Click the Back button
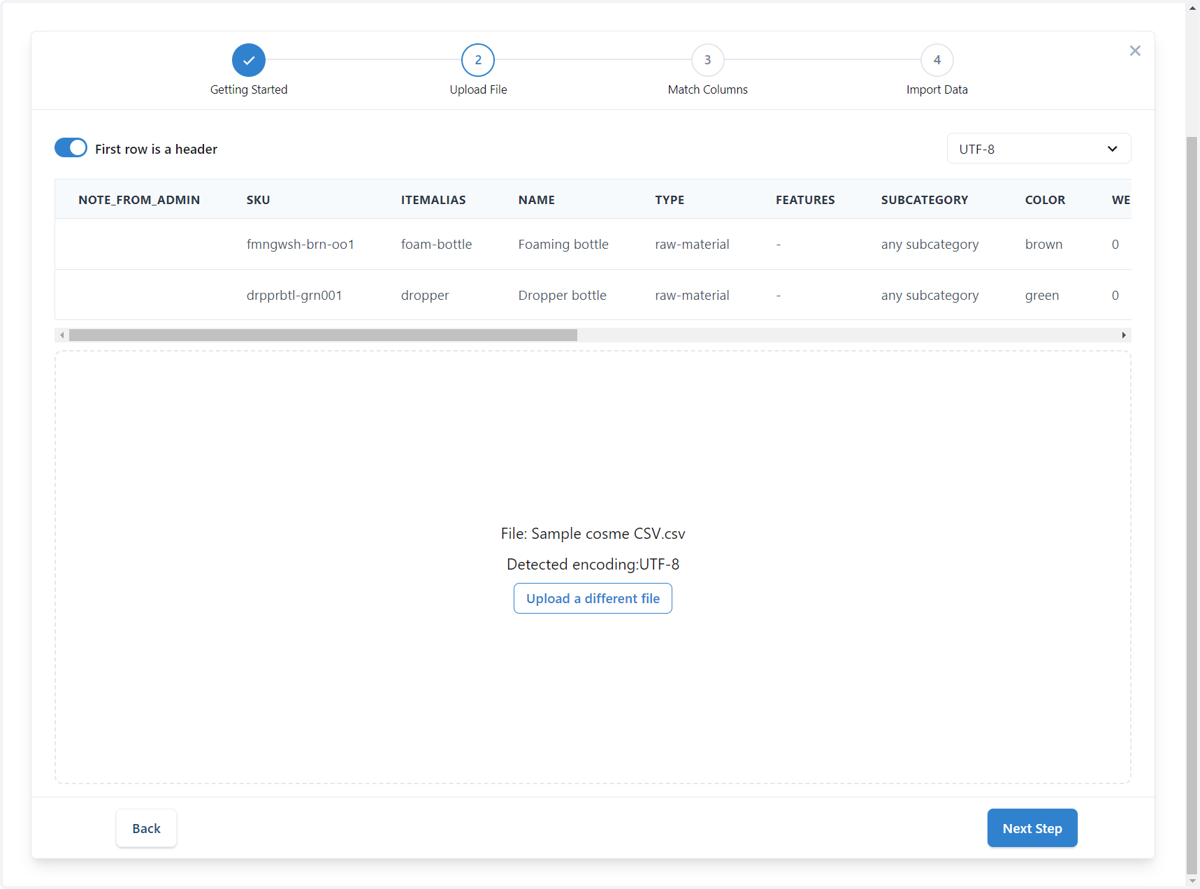The image size is (1200, 889). click(146, 828)
